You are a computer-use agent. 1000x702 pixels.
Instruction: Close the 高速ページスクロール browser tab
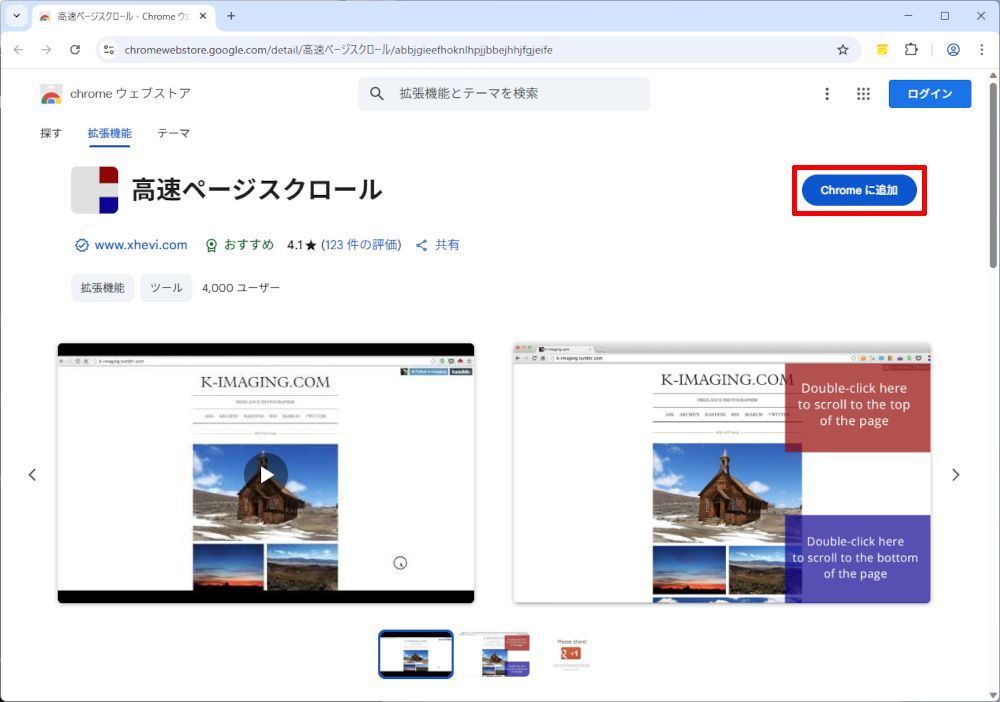(203, 16)
